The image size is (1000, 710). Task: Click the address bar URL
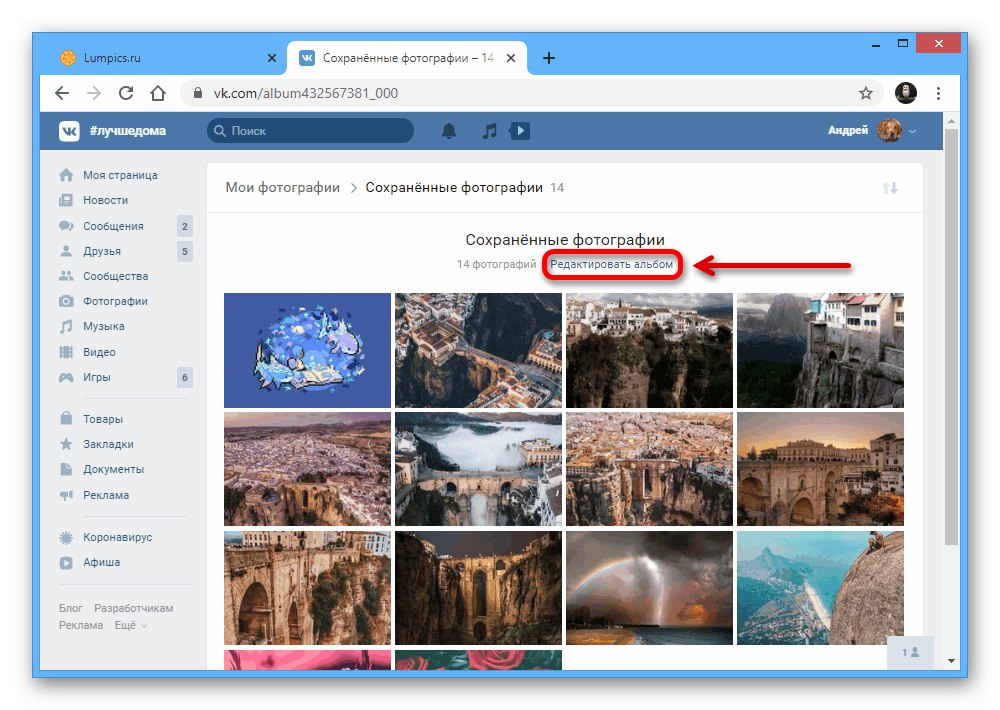click(305, 93)
